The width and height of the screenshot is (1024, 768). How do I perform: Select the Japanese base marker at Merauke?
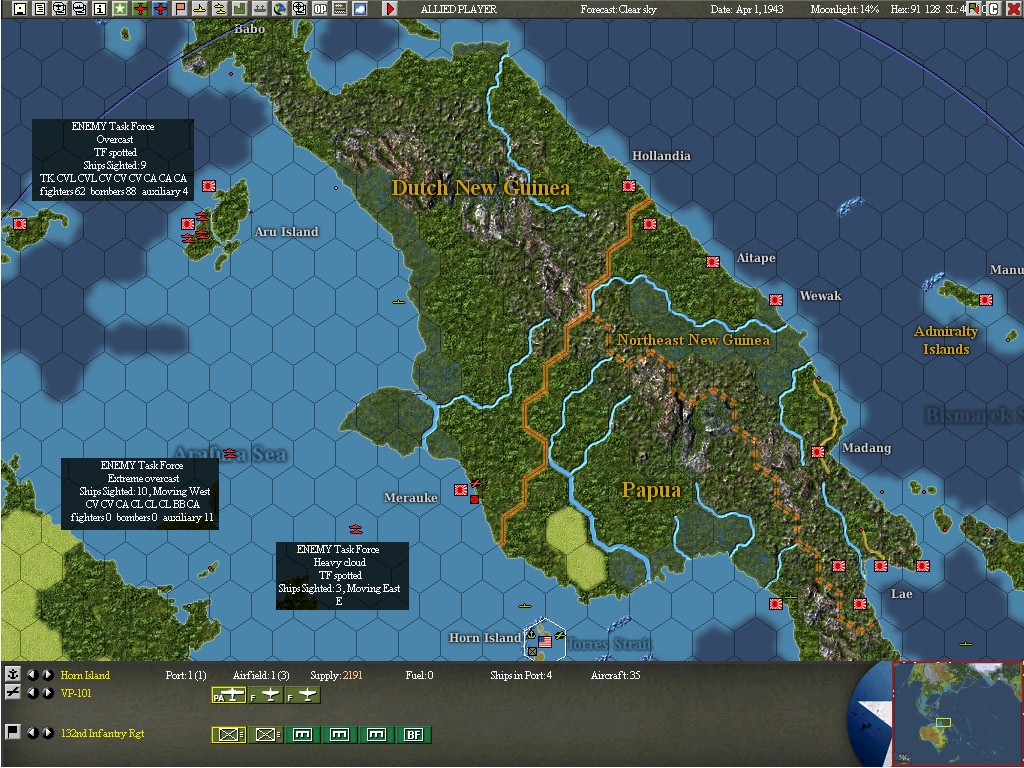coord(461,489)
